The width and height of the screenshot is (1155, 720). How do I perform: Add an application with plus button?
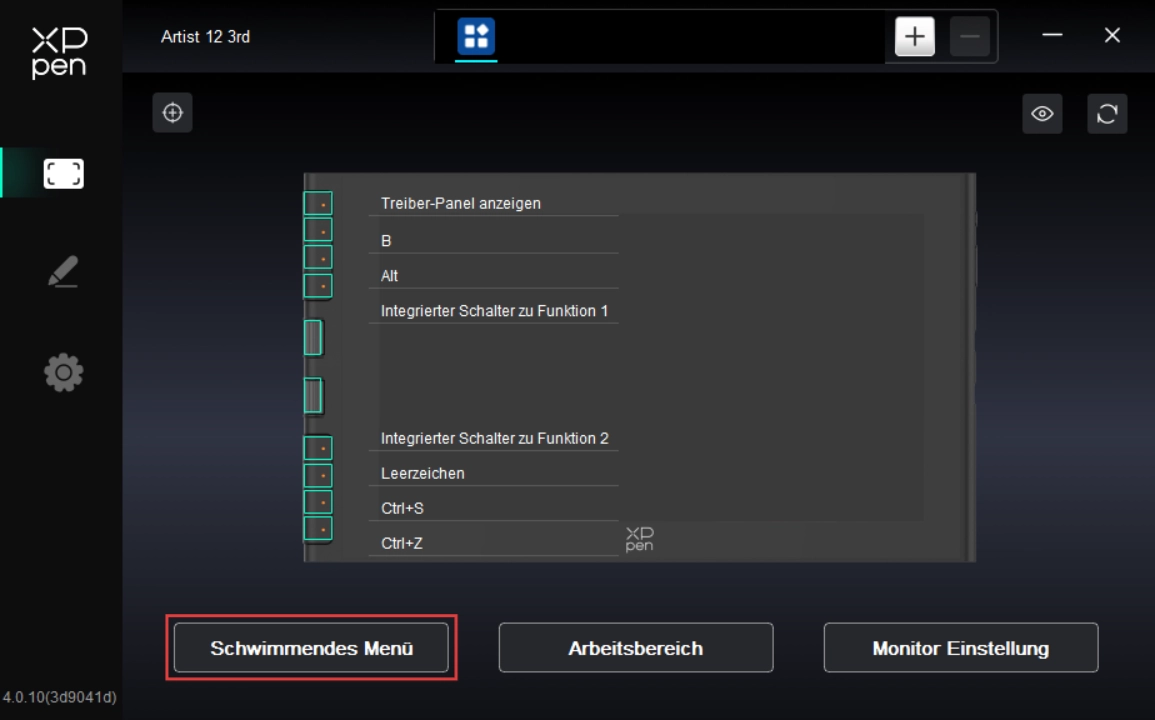tap(914, 37)
